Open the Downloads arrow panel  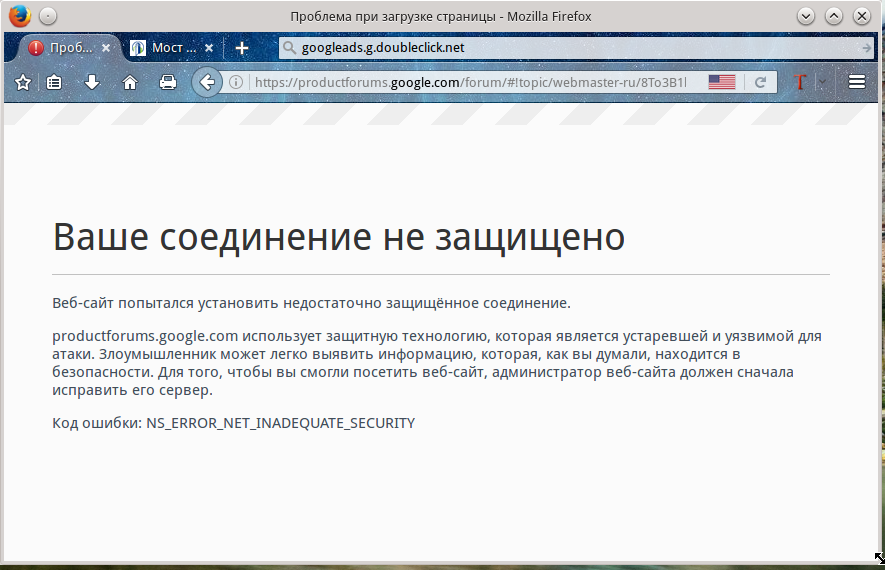pyautogui.click(x=92, y=82)
